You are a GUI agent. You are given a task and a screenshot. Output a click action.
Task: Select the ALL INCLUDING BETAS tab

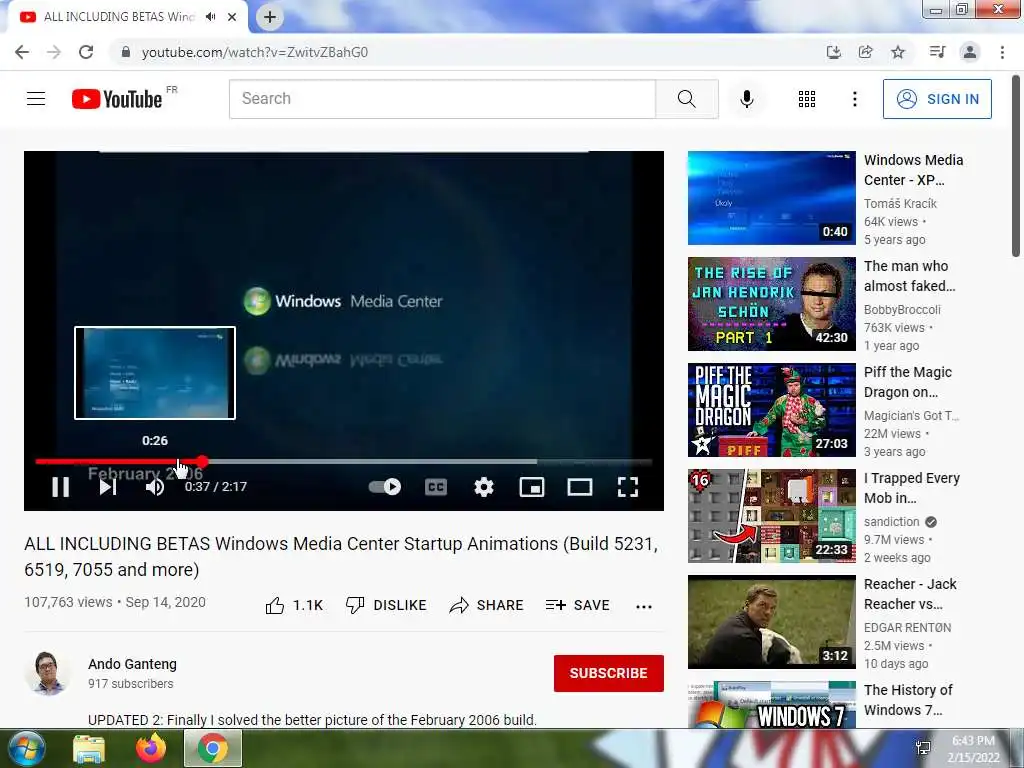coord(127,17)
